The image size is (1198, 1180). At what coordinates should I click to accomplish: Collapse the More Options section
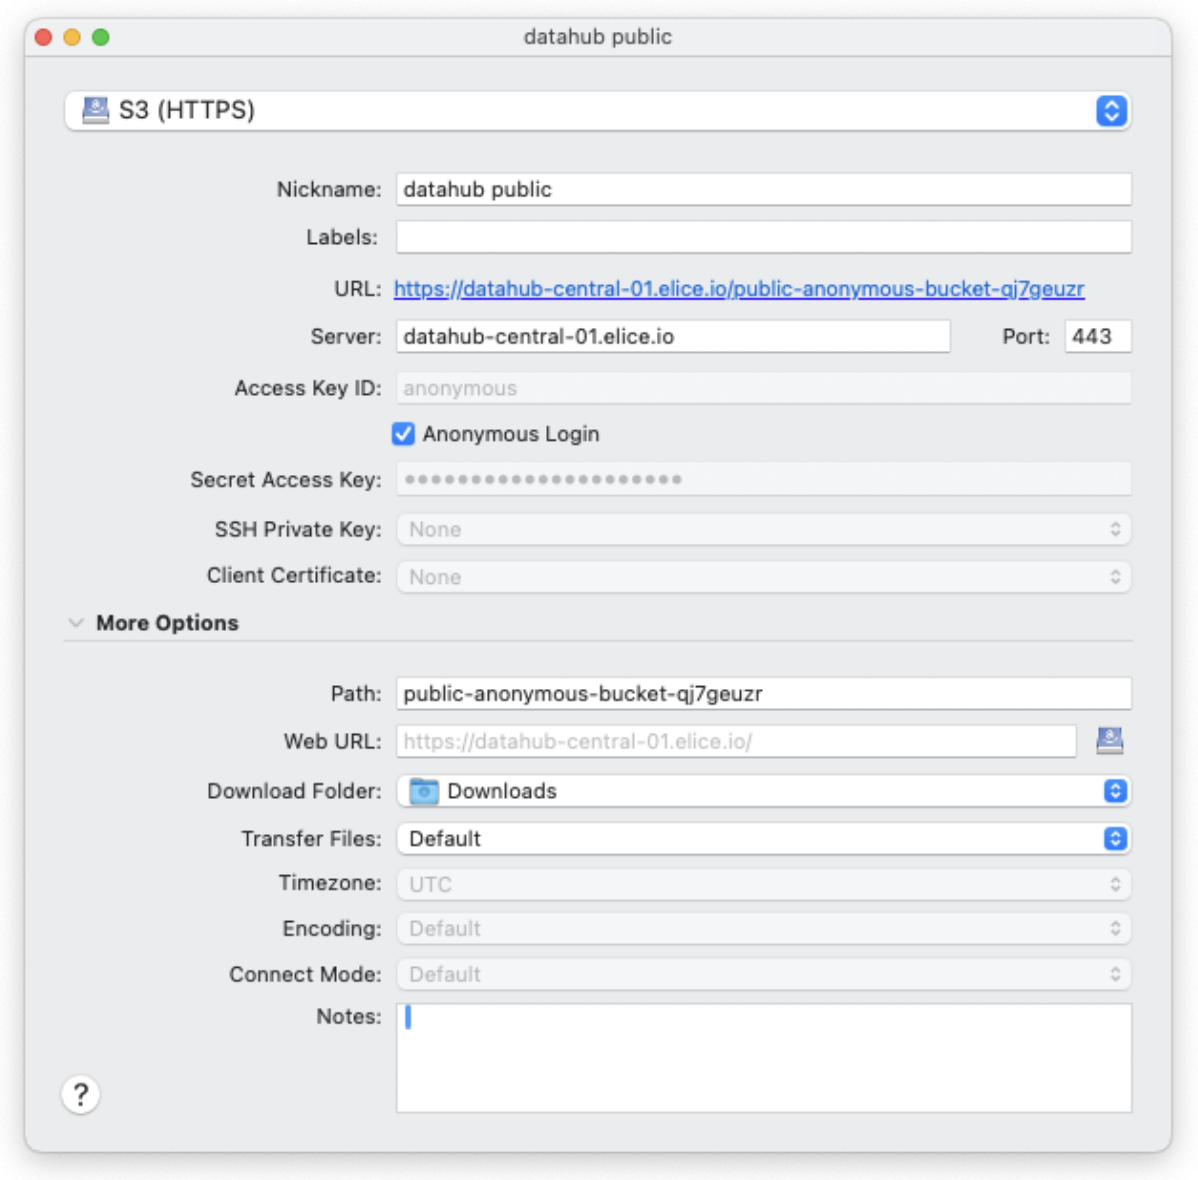point(76,623)
